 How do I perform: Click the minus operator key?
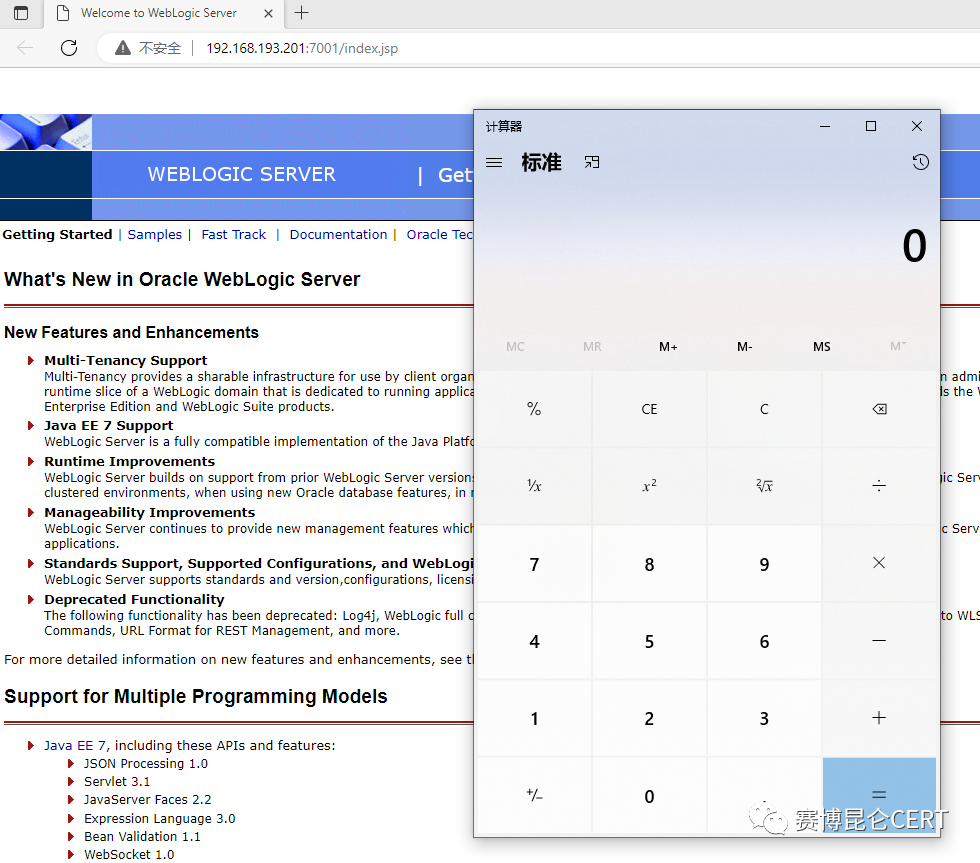pos(879,641)
